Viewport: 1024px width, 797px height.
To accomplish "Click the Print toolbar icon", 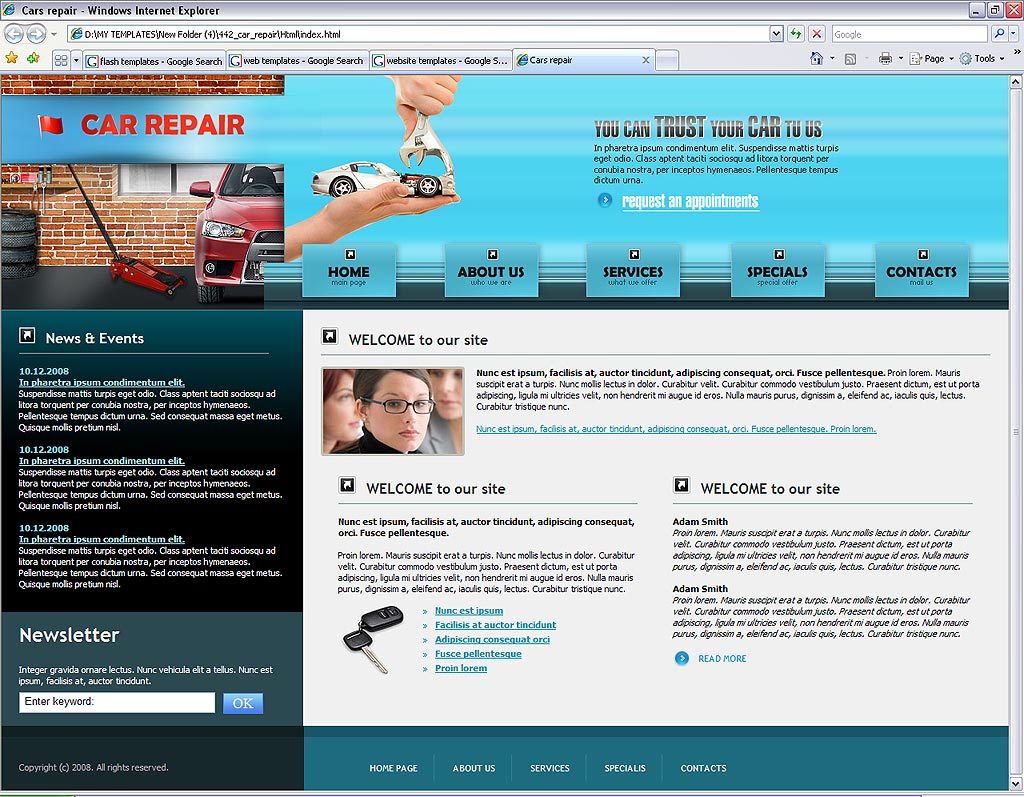I will pyautogui.click(x=885, y=59).
